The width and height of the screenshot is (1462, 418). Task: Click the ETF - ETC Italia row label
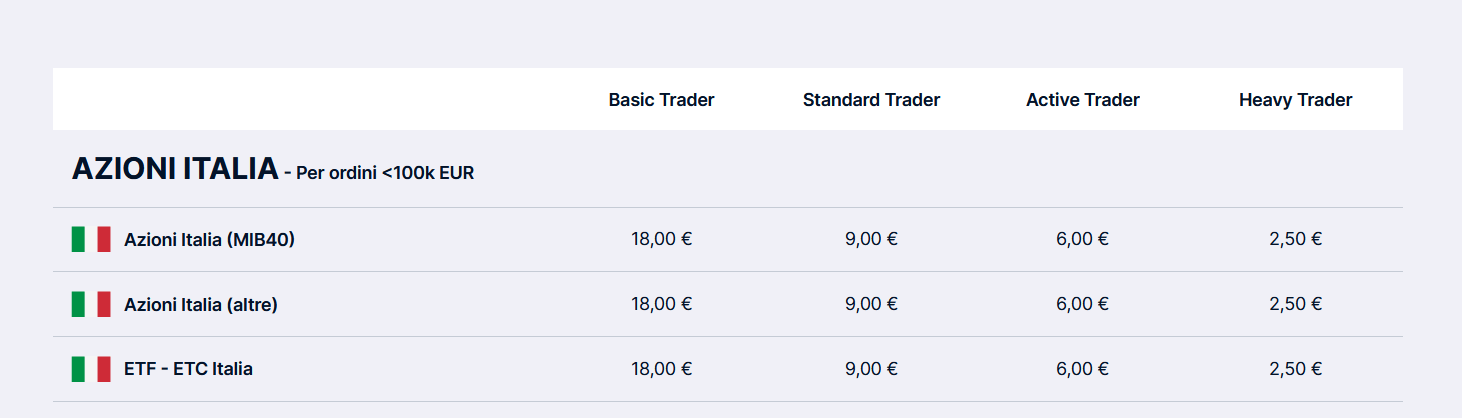(188, 369)
